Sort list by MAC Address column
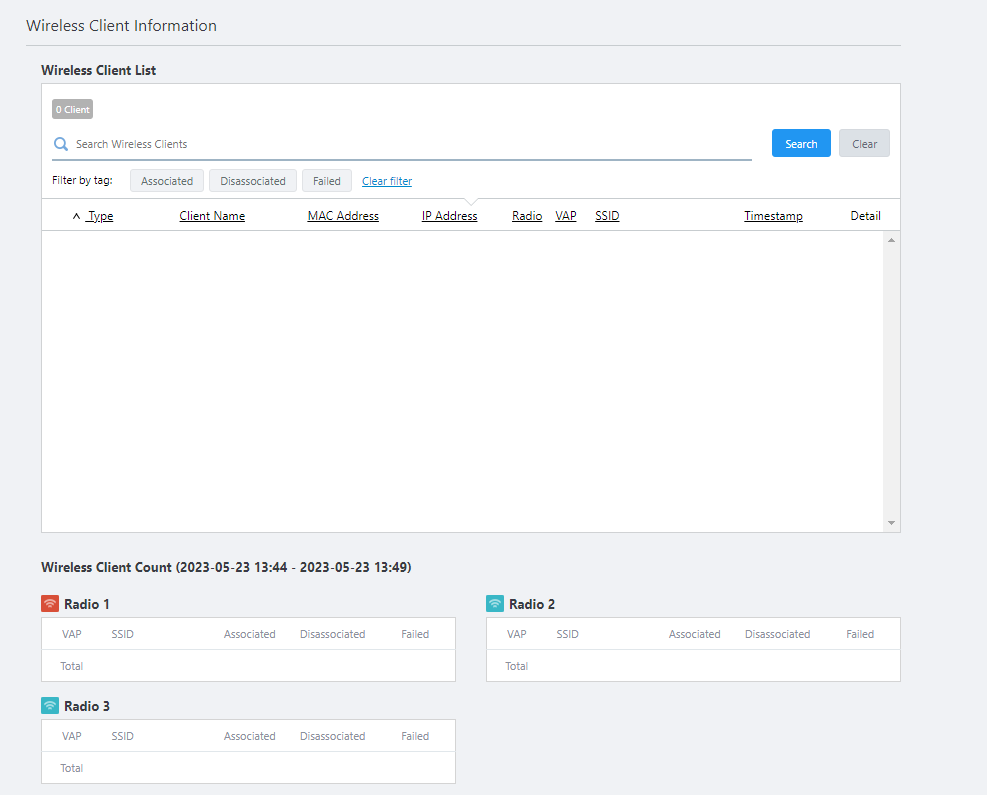 [343, 216]
